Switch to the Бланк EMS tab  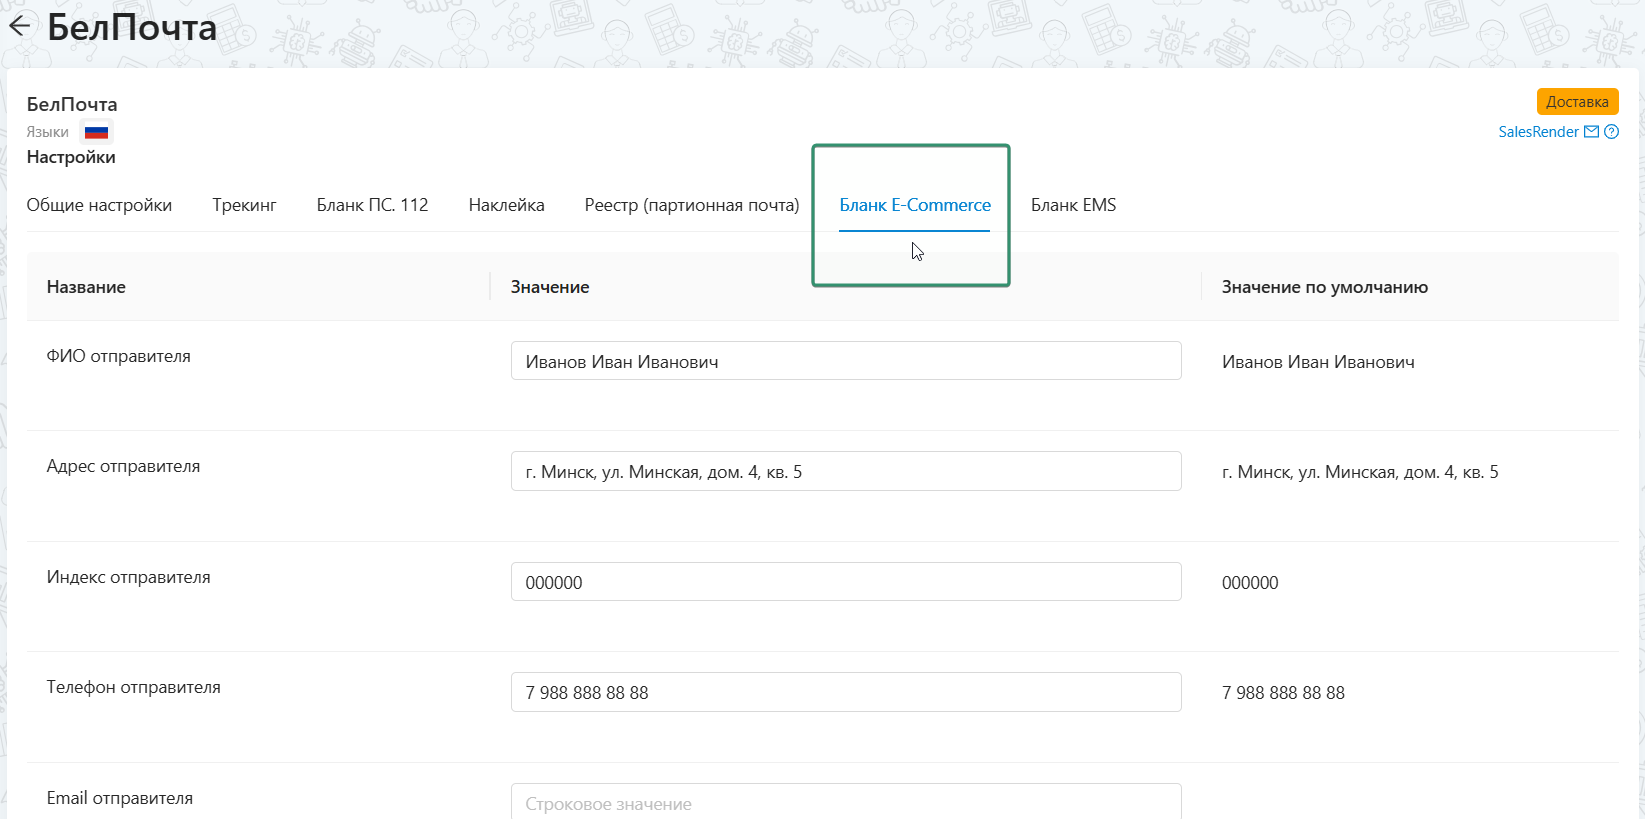(1073, 205)
